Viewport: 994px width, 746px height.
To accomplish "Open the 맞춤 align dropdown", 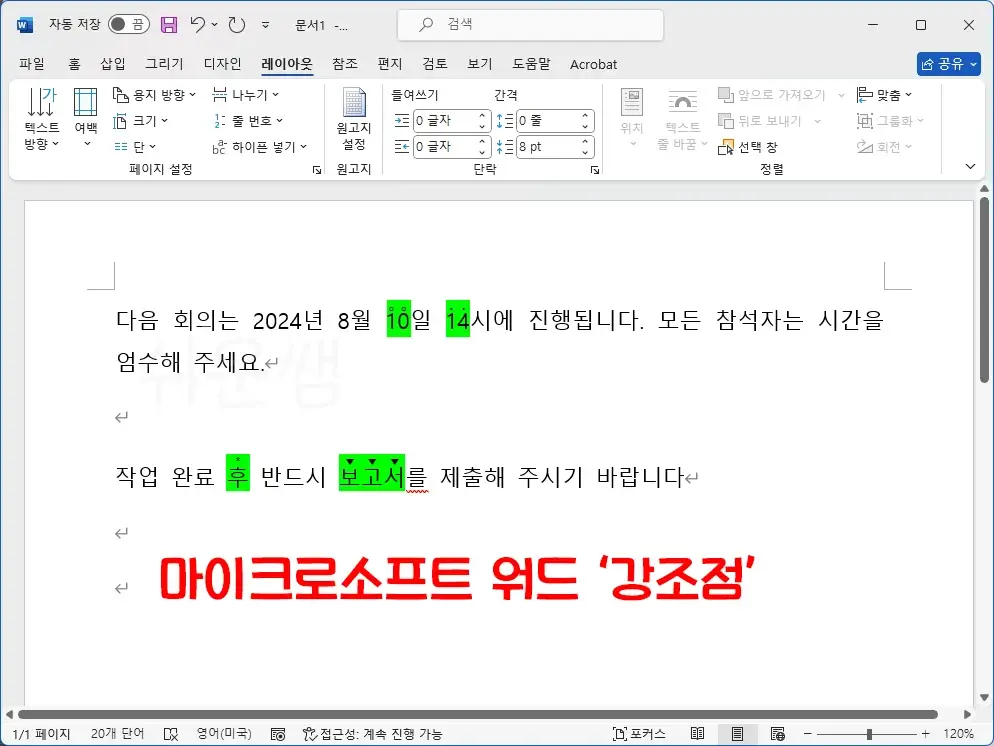I will pyautogui.click(x=886, y=94).
